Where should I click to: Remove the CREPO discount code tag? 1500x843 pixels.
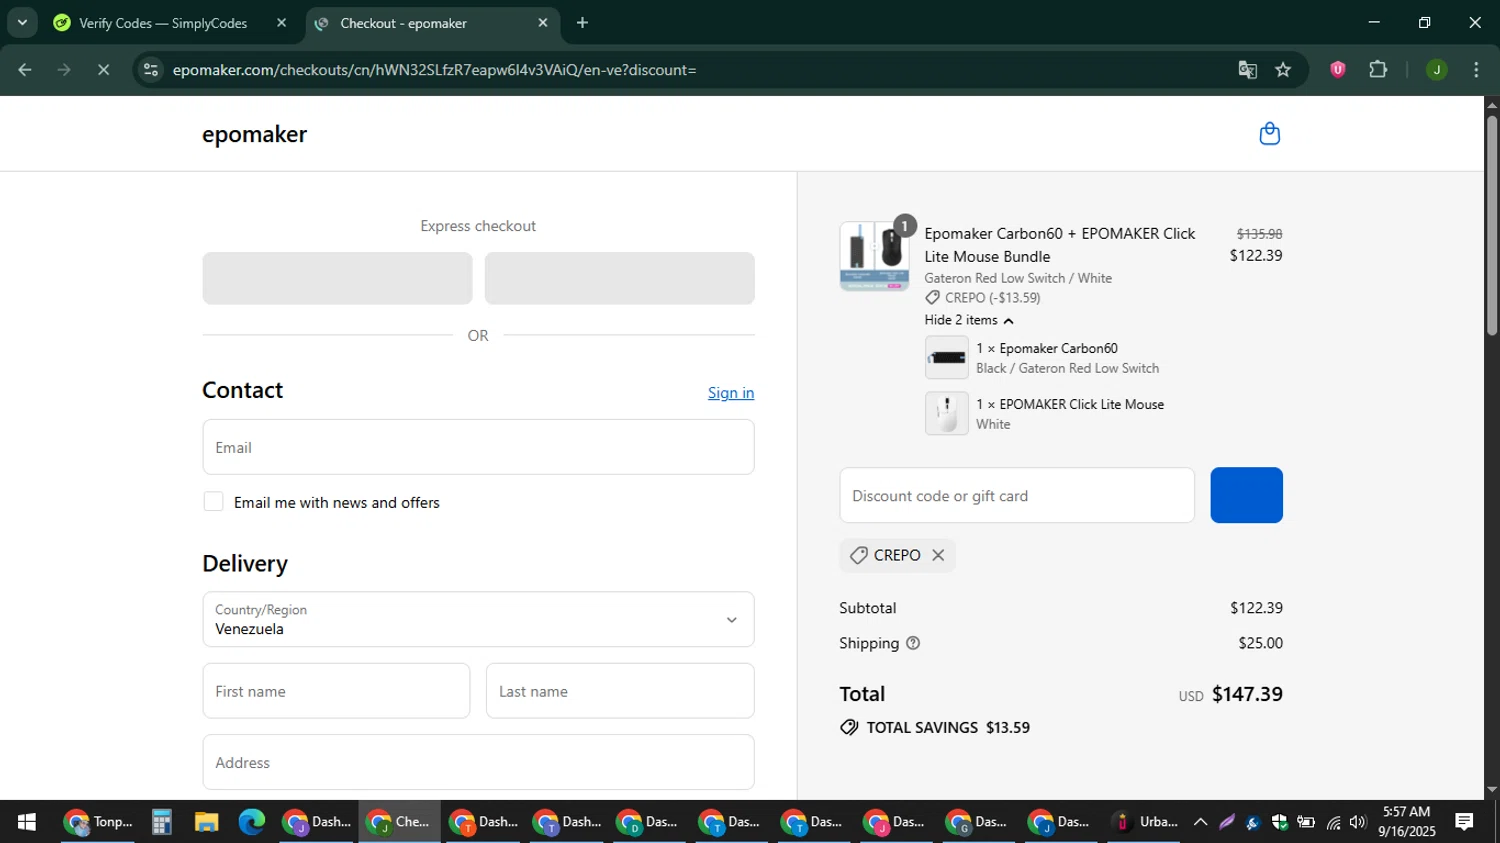click(x=938, y=555)
